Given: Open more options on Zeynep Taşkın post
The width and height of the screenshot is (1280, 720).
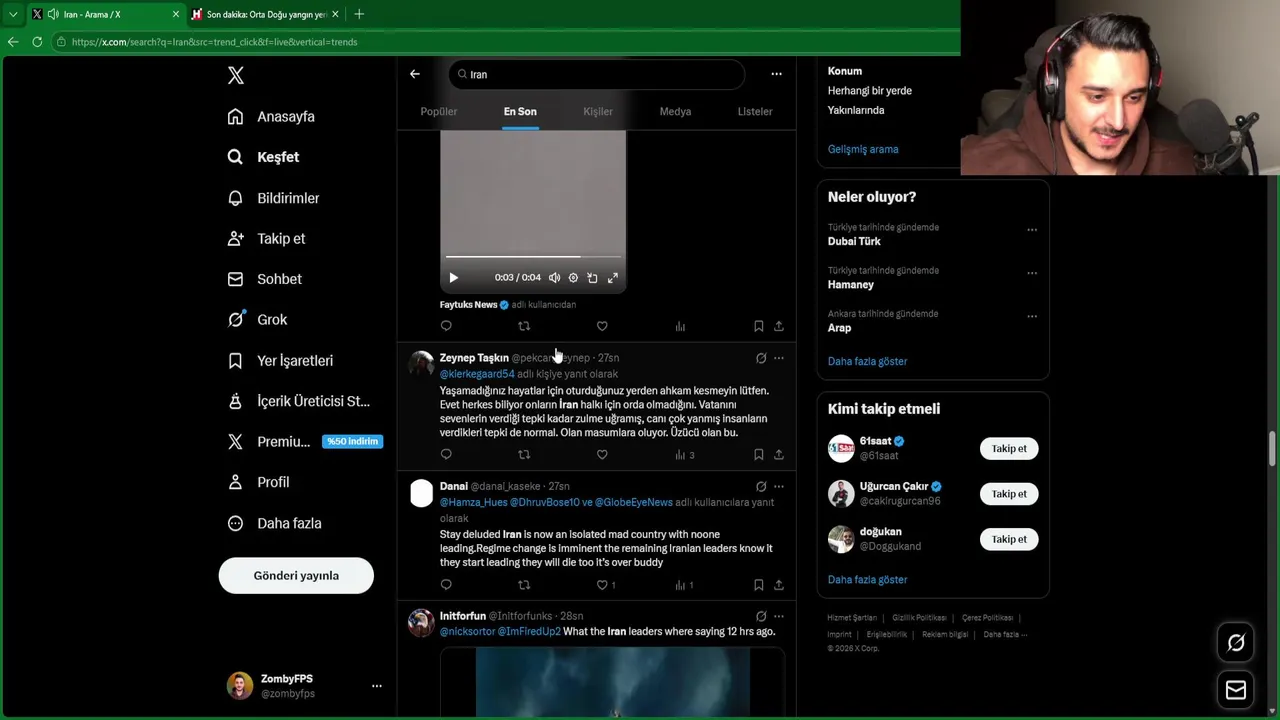Looking at the screenshot, I should (x=779, y=358).
